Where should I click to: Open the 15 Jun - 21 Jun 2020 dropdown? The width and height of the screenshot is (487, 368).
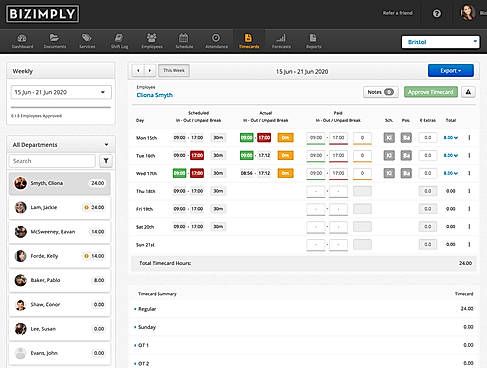point(61,92)
